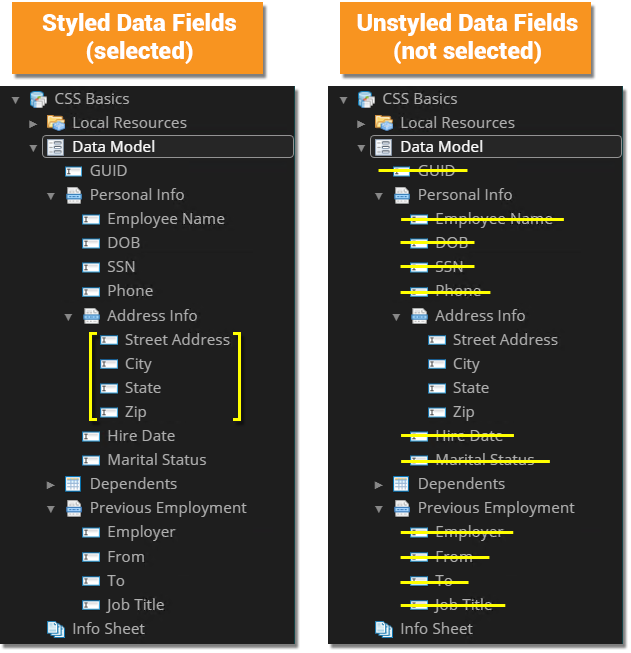631x653 pixels.
Task: Expand Dependents in the right tree
Action: click(x=379, y=485)
